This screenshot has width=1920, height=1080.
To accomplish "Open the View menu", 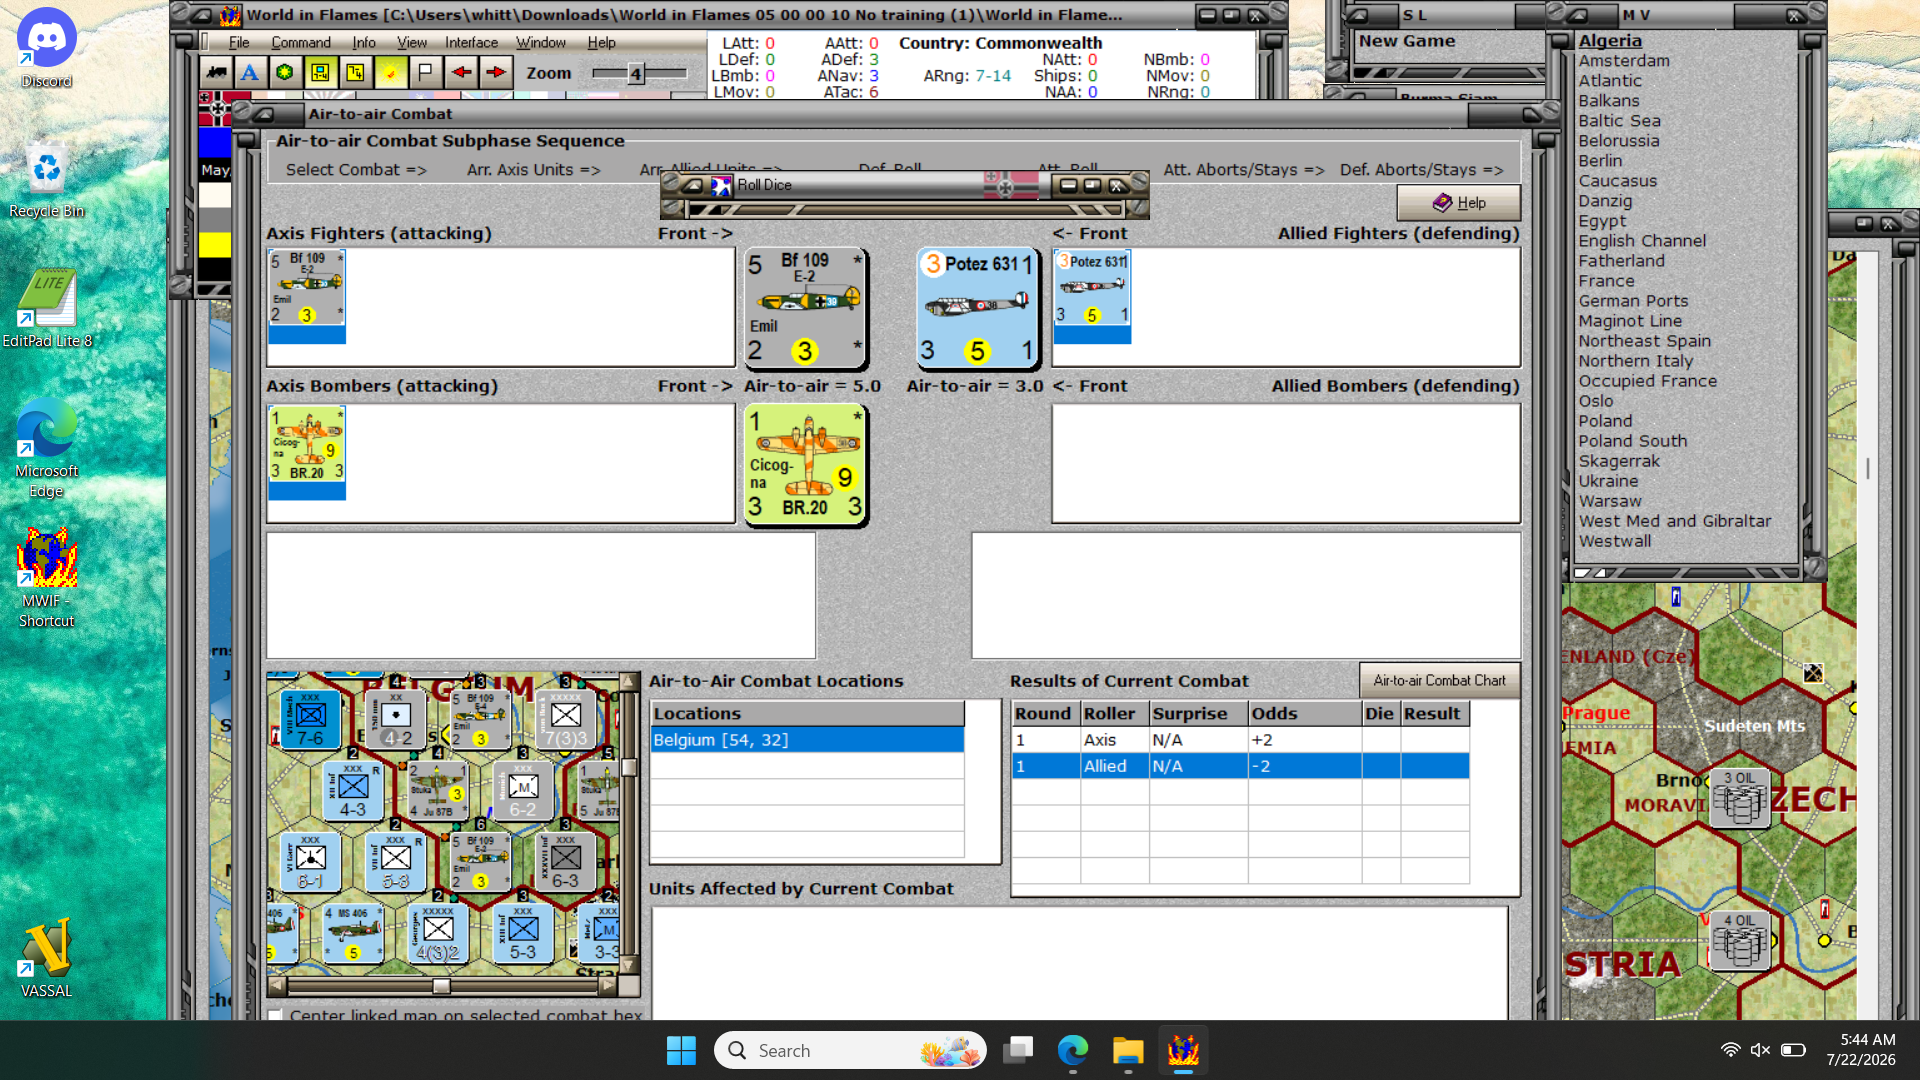I will (x=412, y=42).
